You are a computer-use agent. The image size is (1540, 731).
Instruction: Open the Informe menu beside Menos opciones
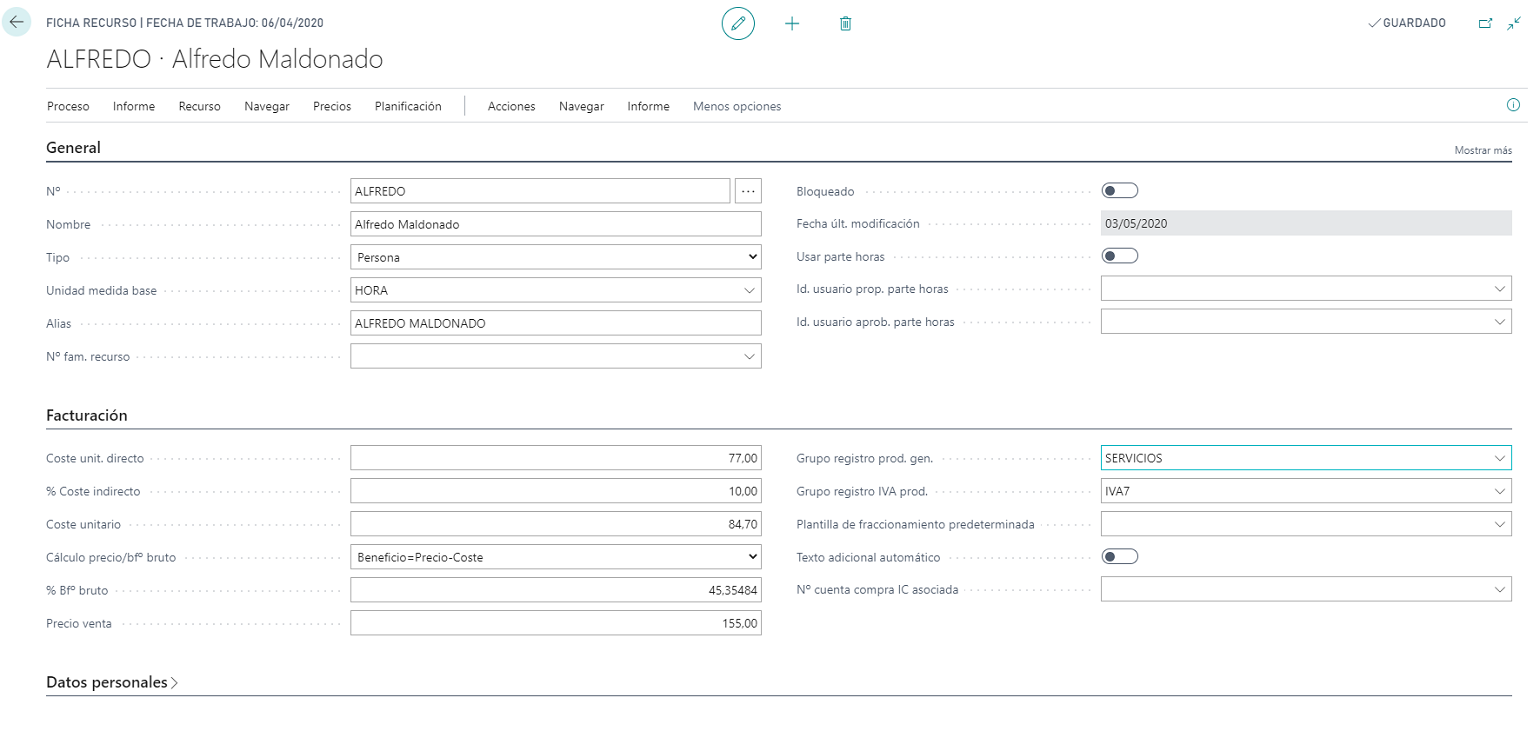pyautogui.click(x=648, y=106)
